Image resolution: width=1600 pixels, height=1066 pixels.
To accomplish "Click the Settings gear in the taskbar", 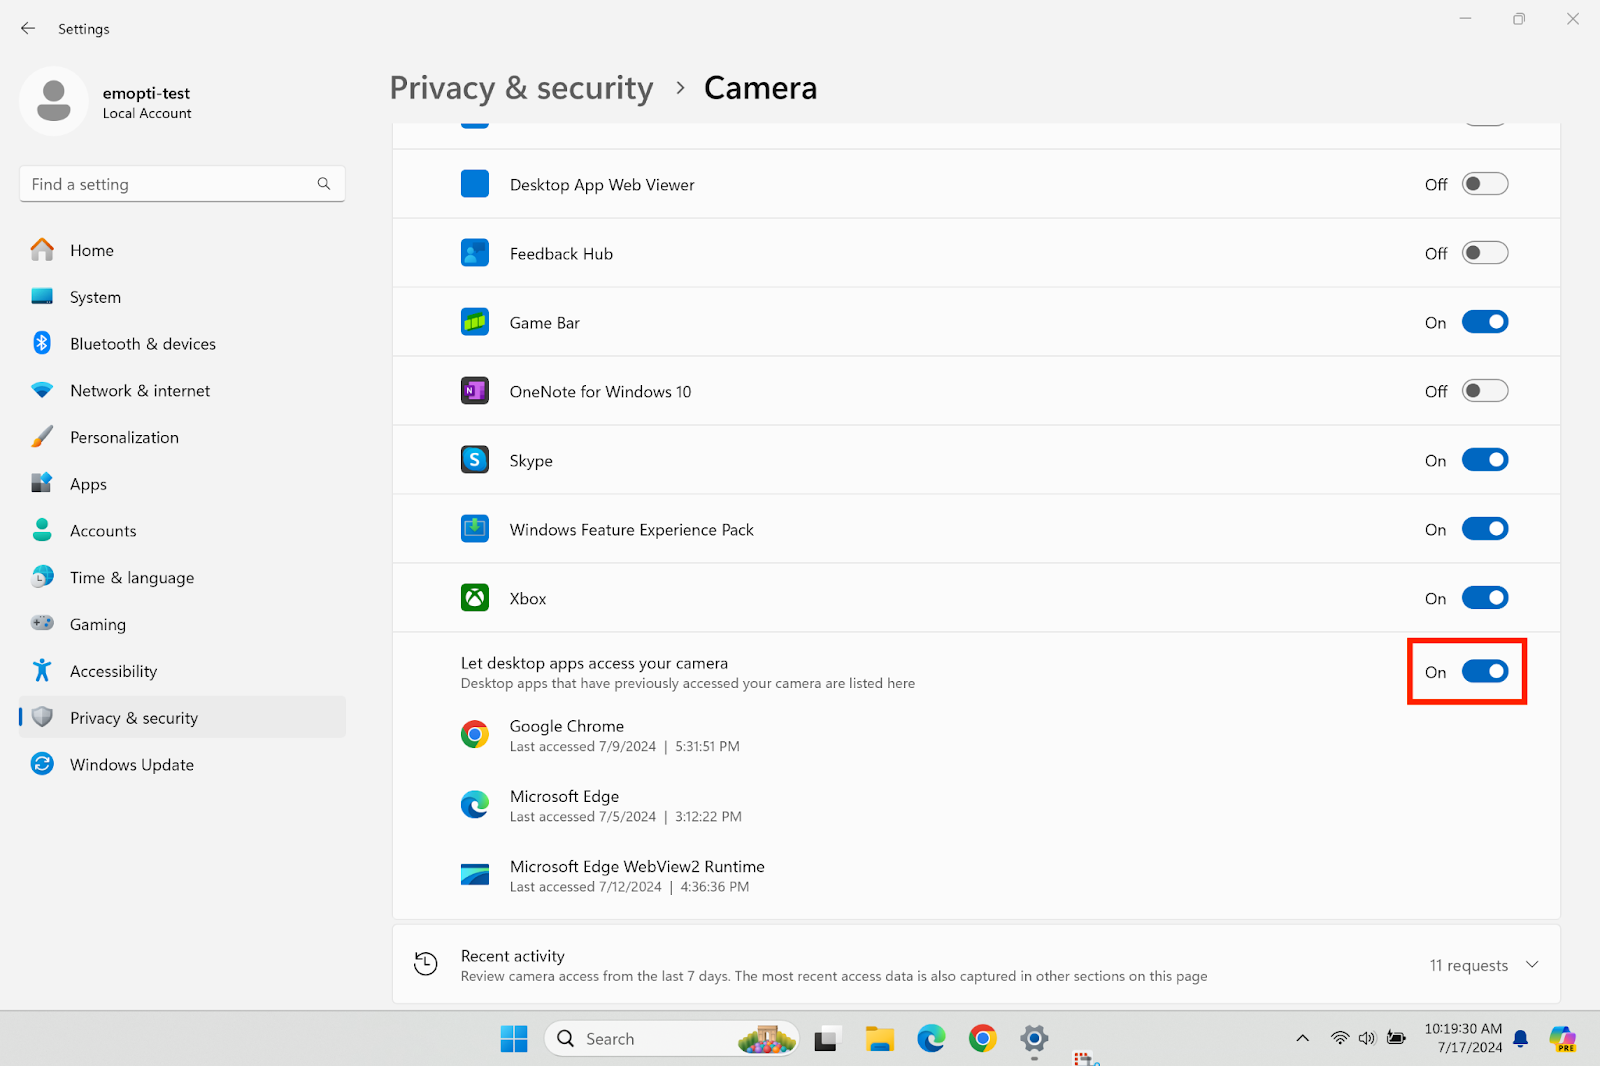I will (1034, 1039).
